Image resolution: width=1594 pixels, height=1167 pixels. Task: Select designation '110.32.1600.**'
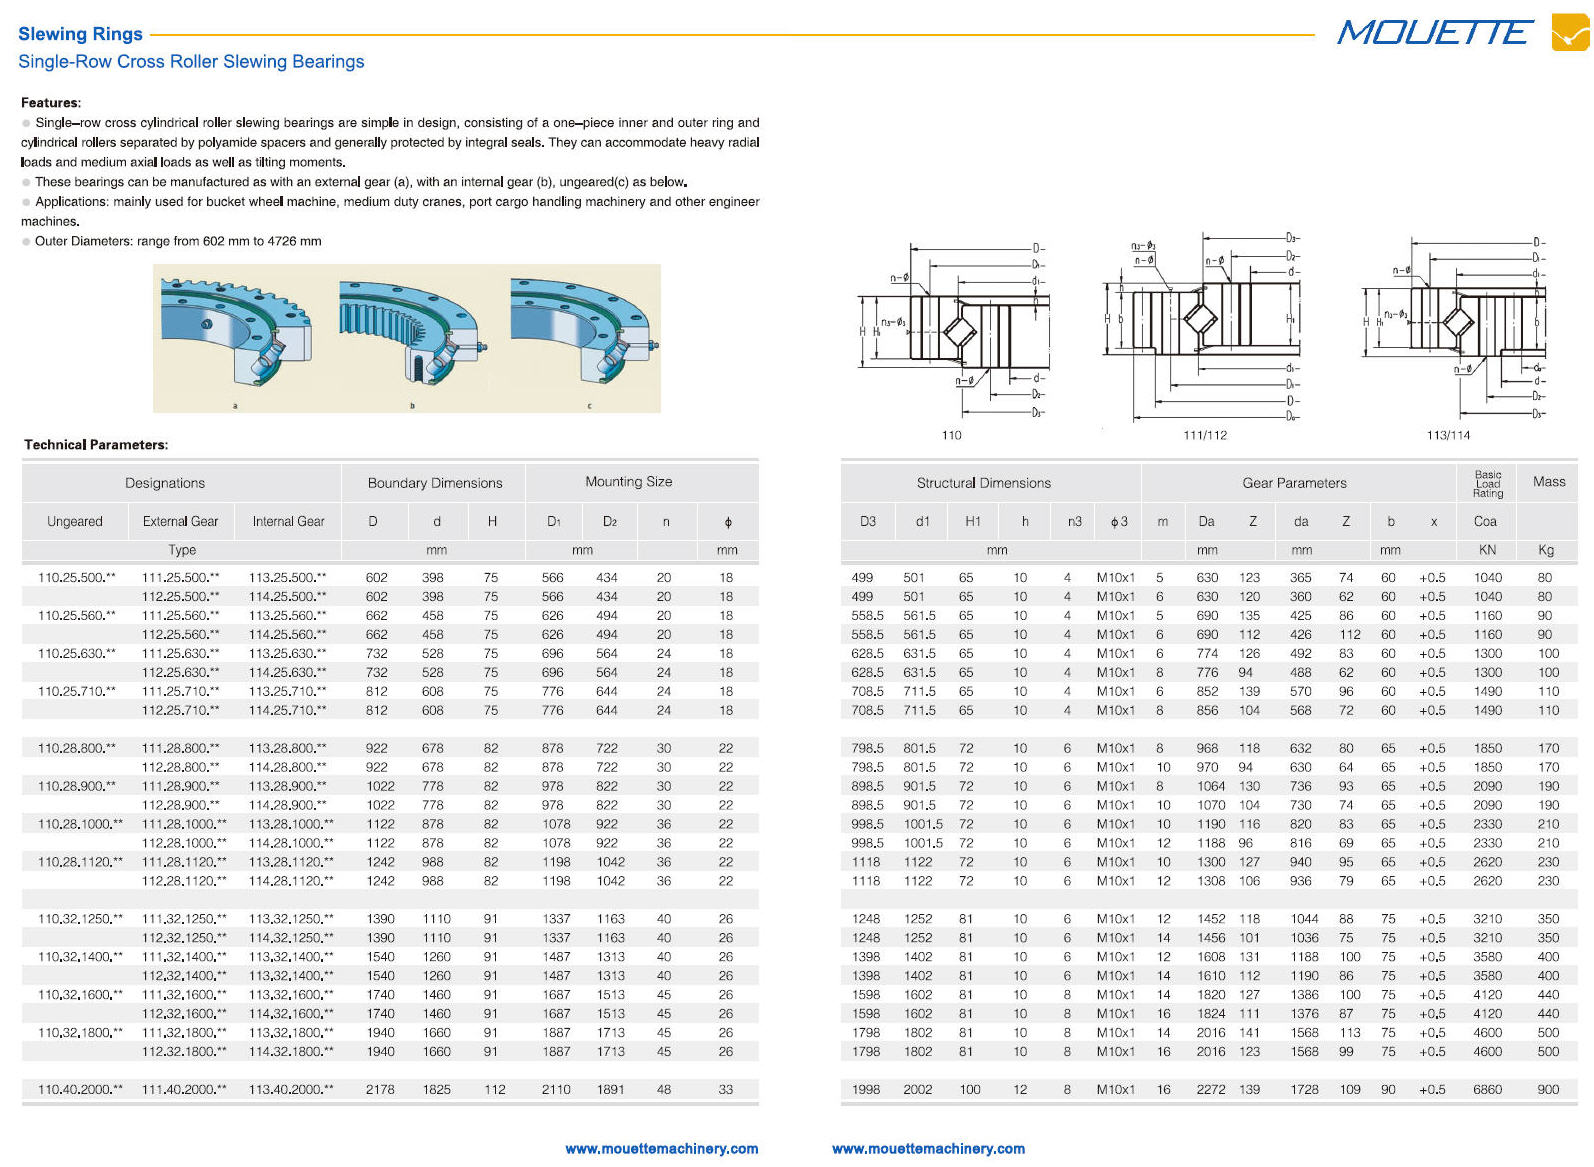pos(80,995)
